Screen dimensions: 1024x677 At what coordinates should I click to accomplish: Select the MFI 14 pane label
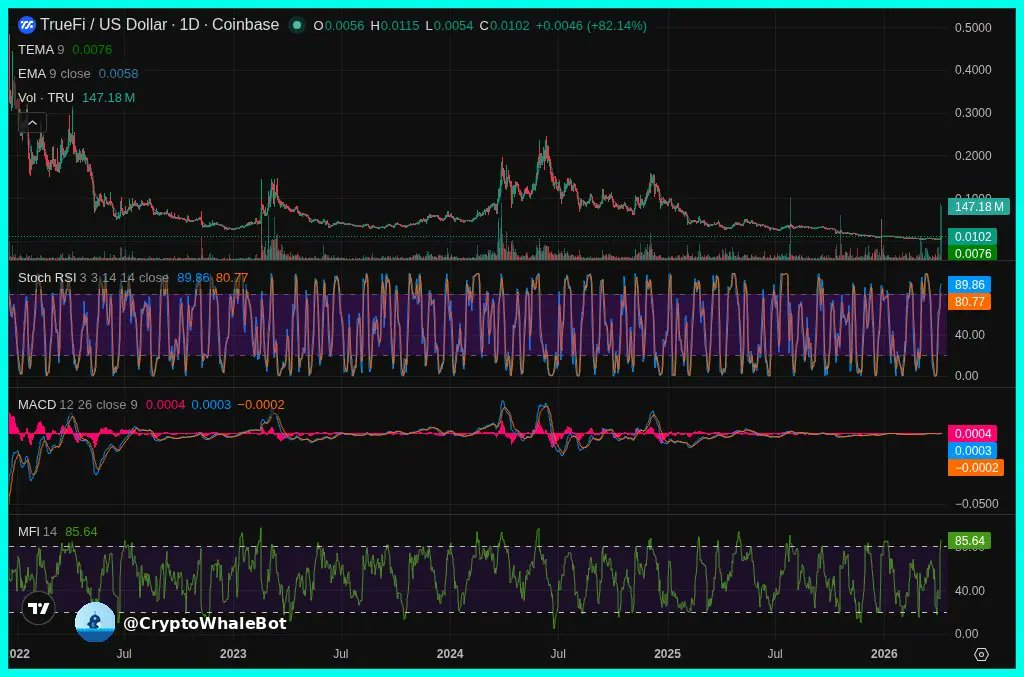[x=37, y=531]
